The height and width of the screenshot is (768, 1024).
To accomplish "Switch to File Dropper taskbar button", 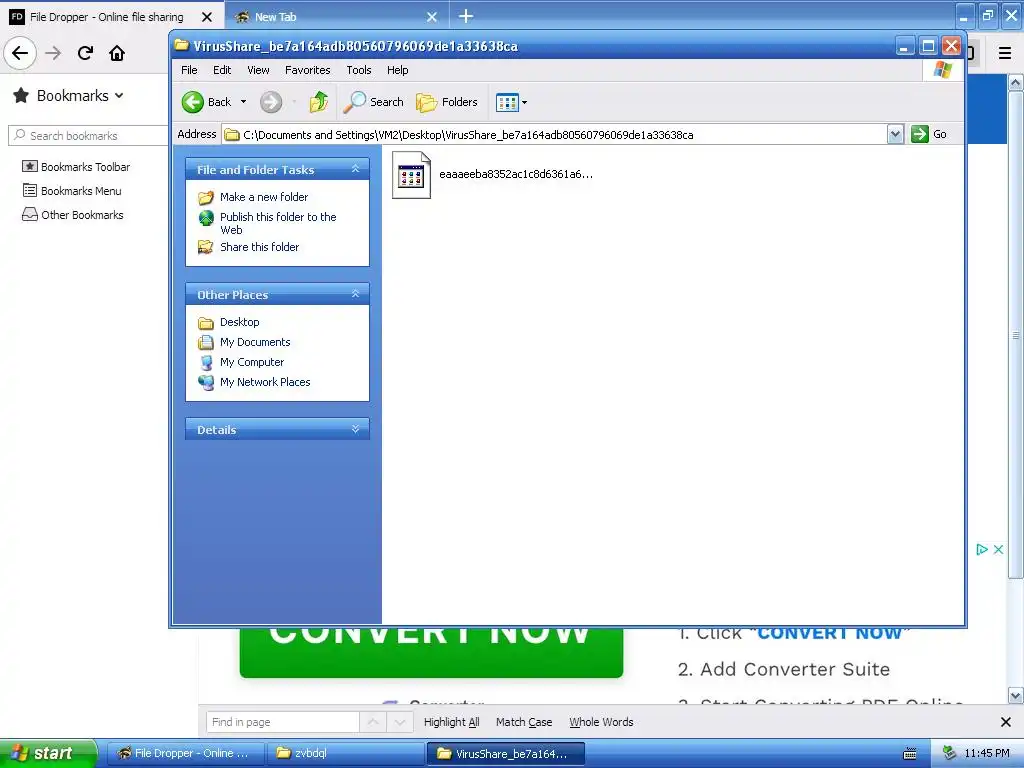I will (185, 753).
